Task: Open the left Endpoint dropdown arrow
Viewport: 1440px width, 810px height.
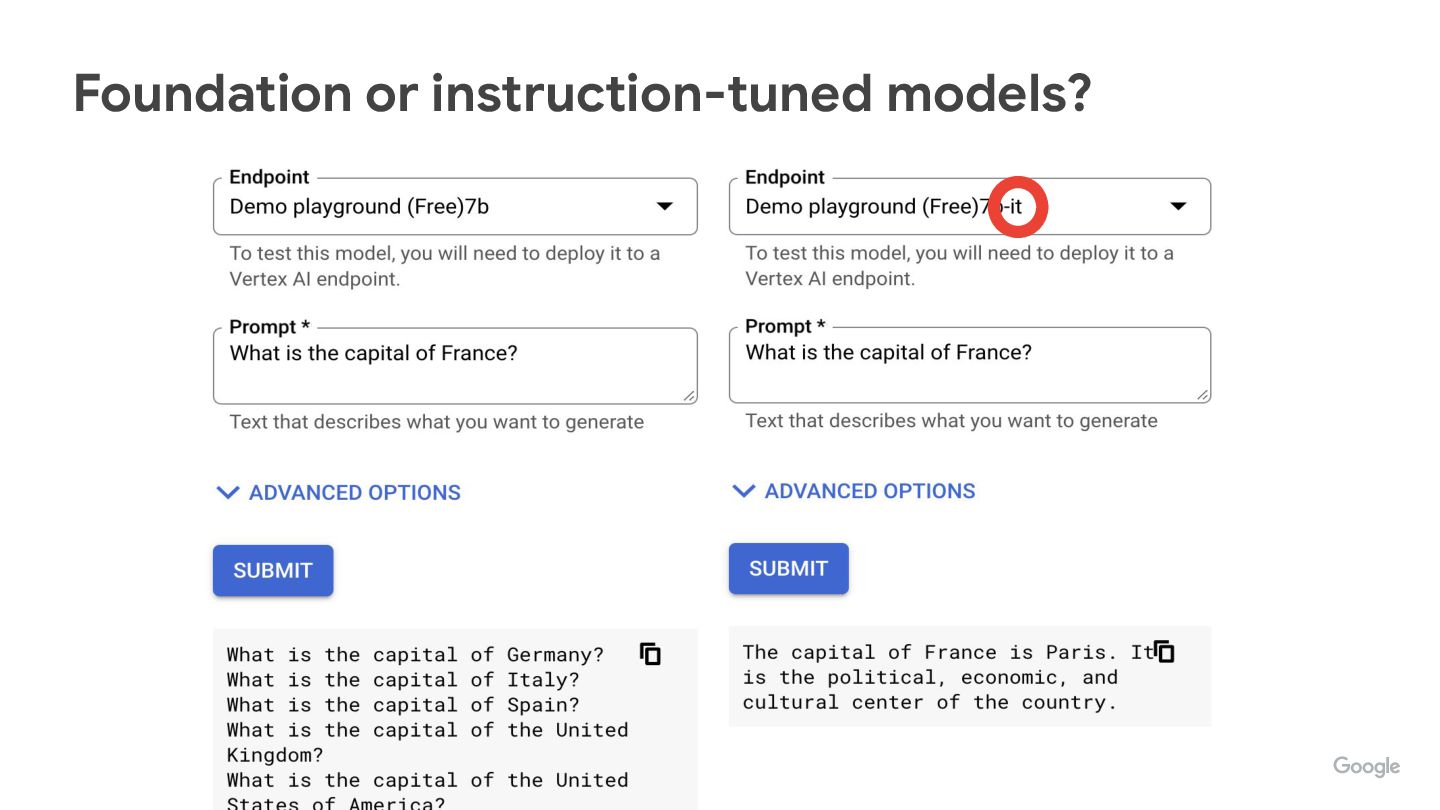Action: tap(664, 207)
